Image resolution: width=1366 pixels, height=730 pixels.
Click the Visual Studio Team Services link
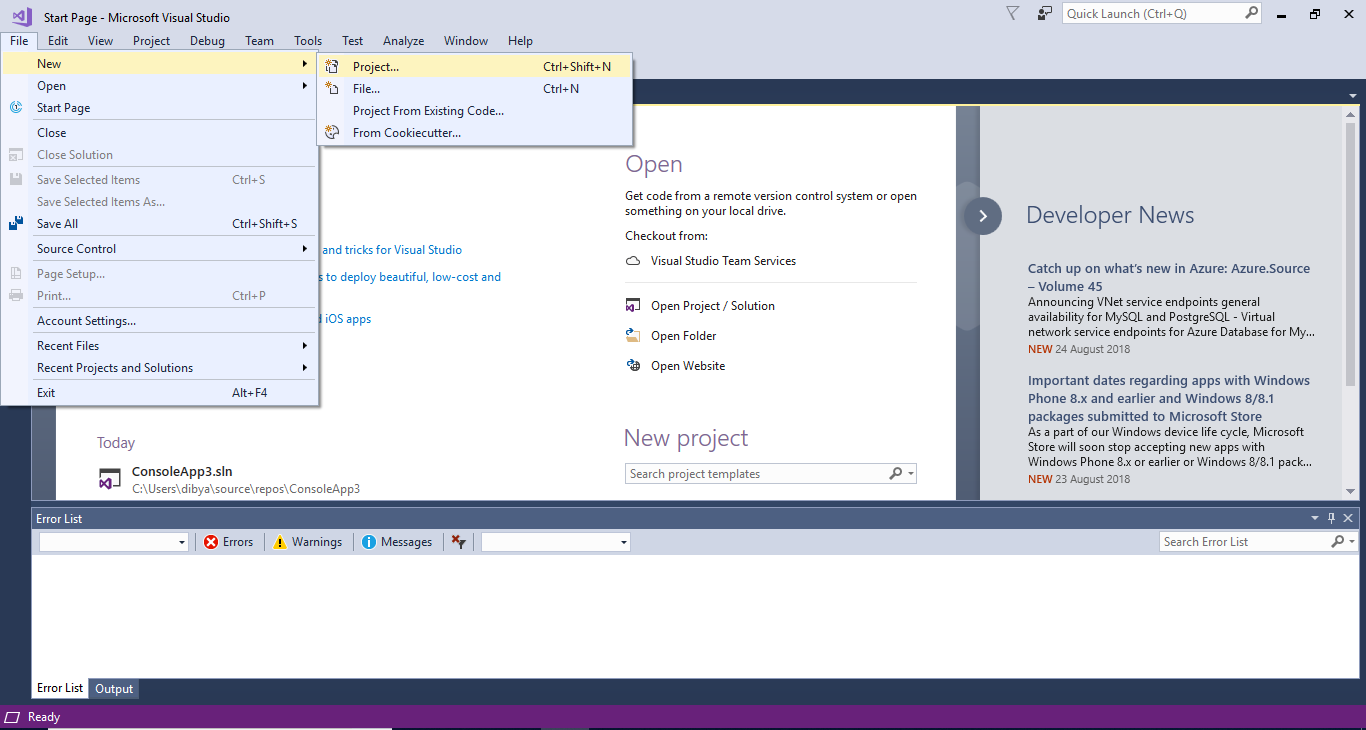723,261
